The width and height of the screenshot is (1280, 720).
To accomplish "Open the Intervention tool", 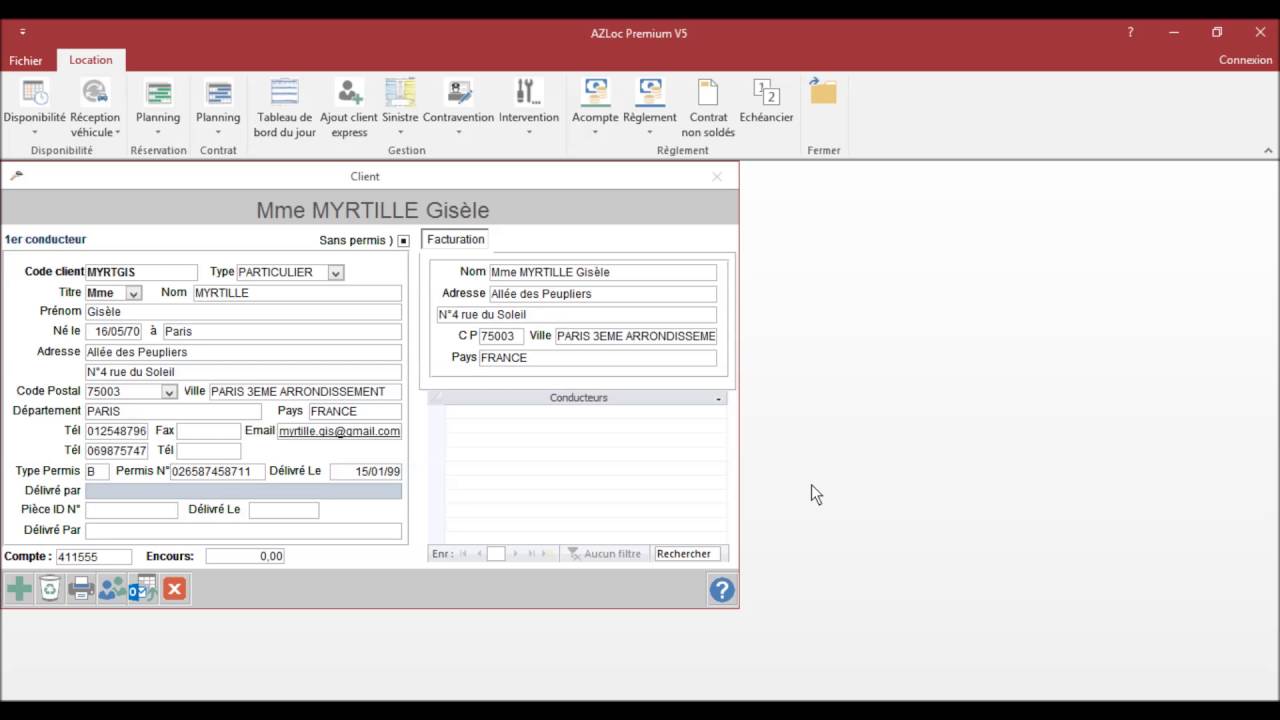I will tap(529, 108).
